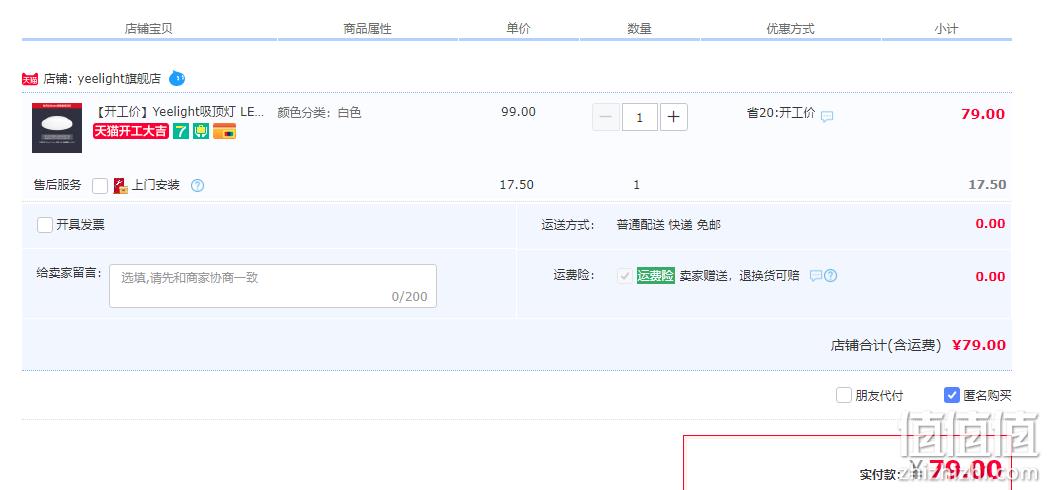Click the Tmall logo icon beside store name

(30, 79)
